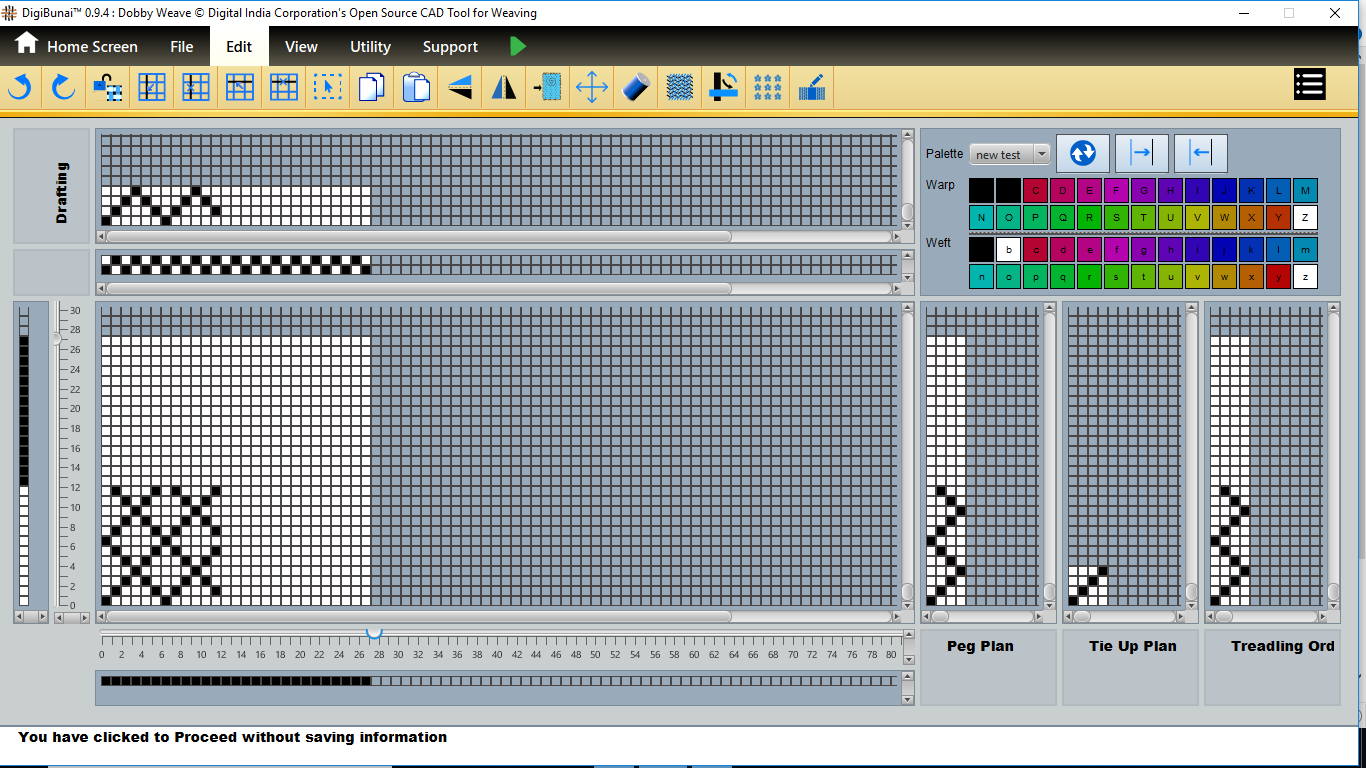Open the Support menu
1366x768 pixels.
click(x=450, y=47)
